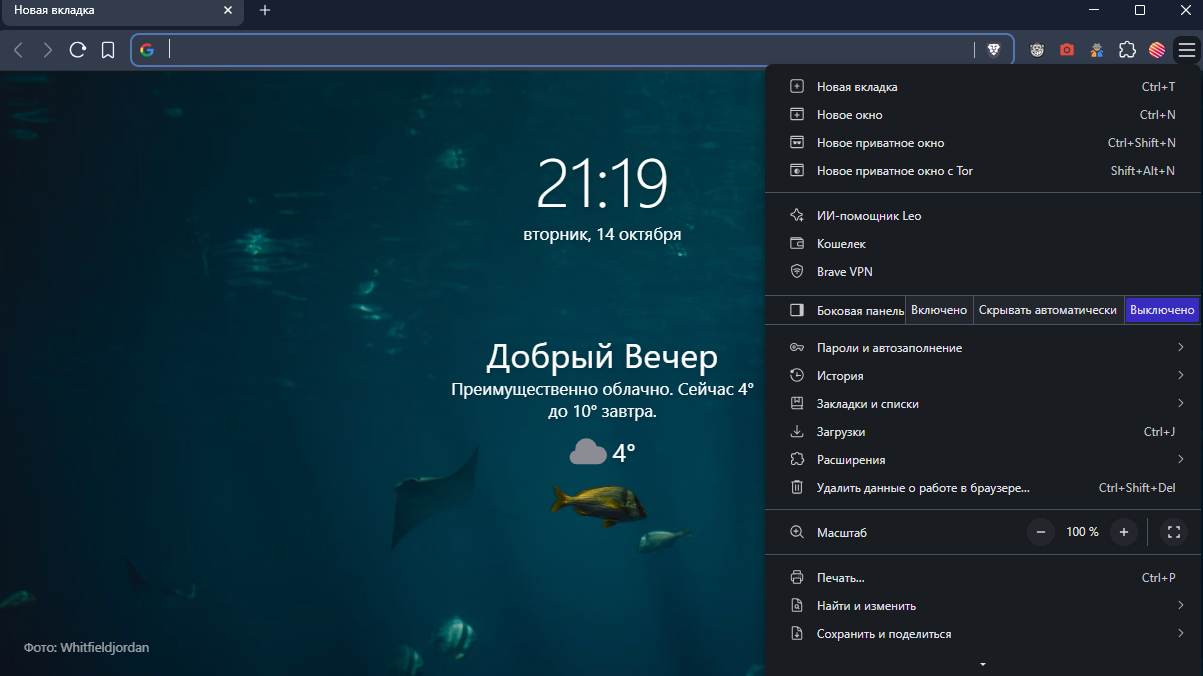Click the striped red circle profile icon
Image resolution: width=1203 pixels, height=676 pixels.
[1157, 50]
